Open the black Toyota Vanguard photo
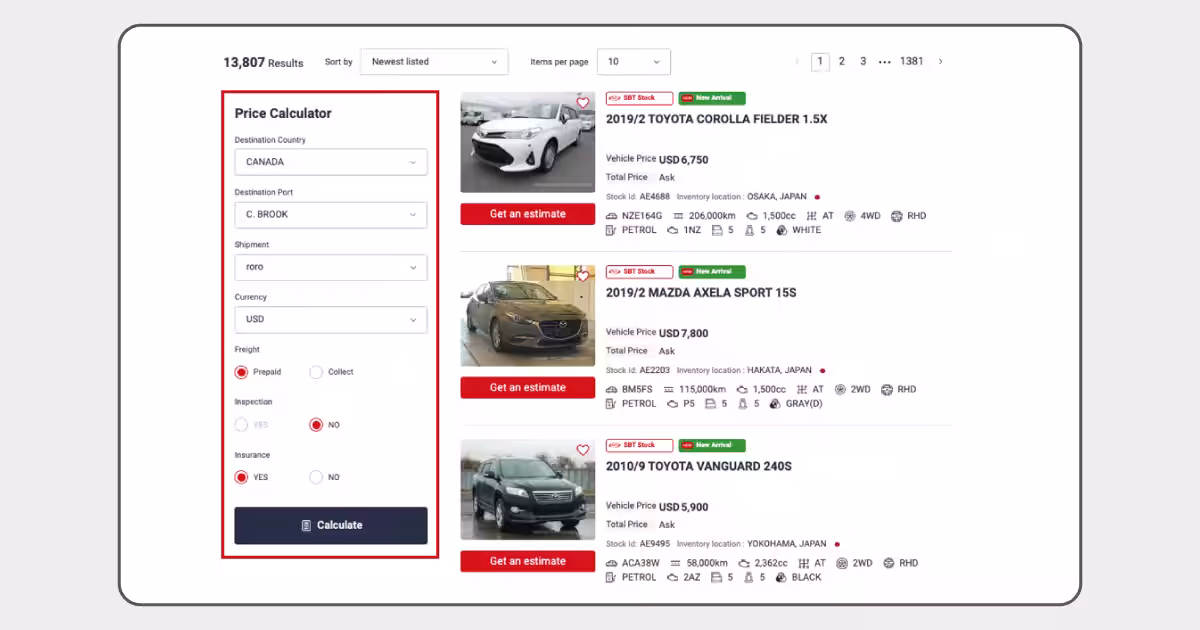 (528, 490)
